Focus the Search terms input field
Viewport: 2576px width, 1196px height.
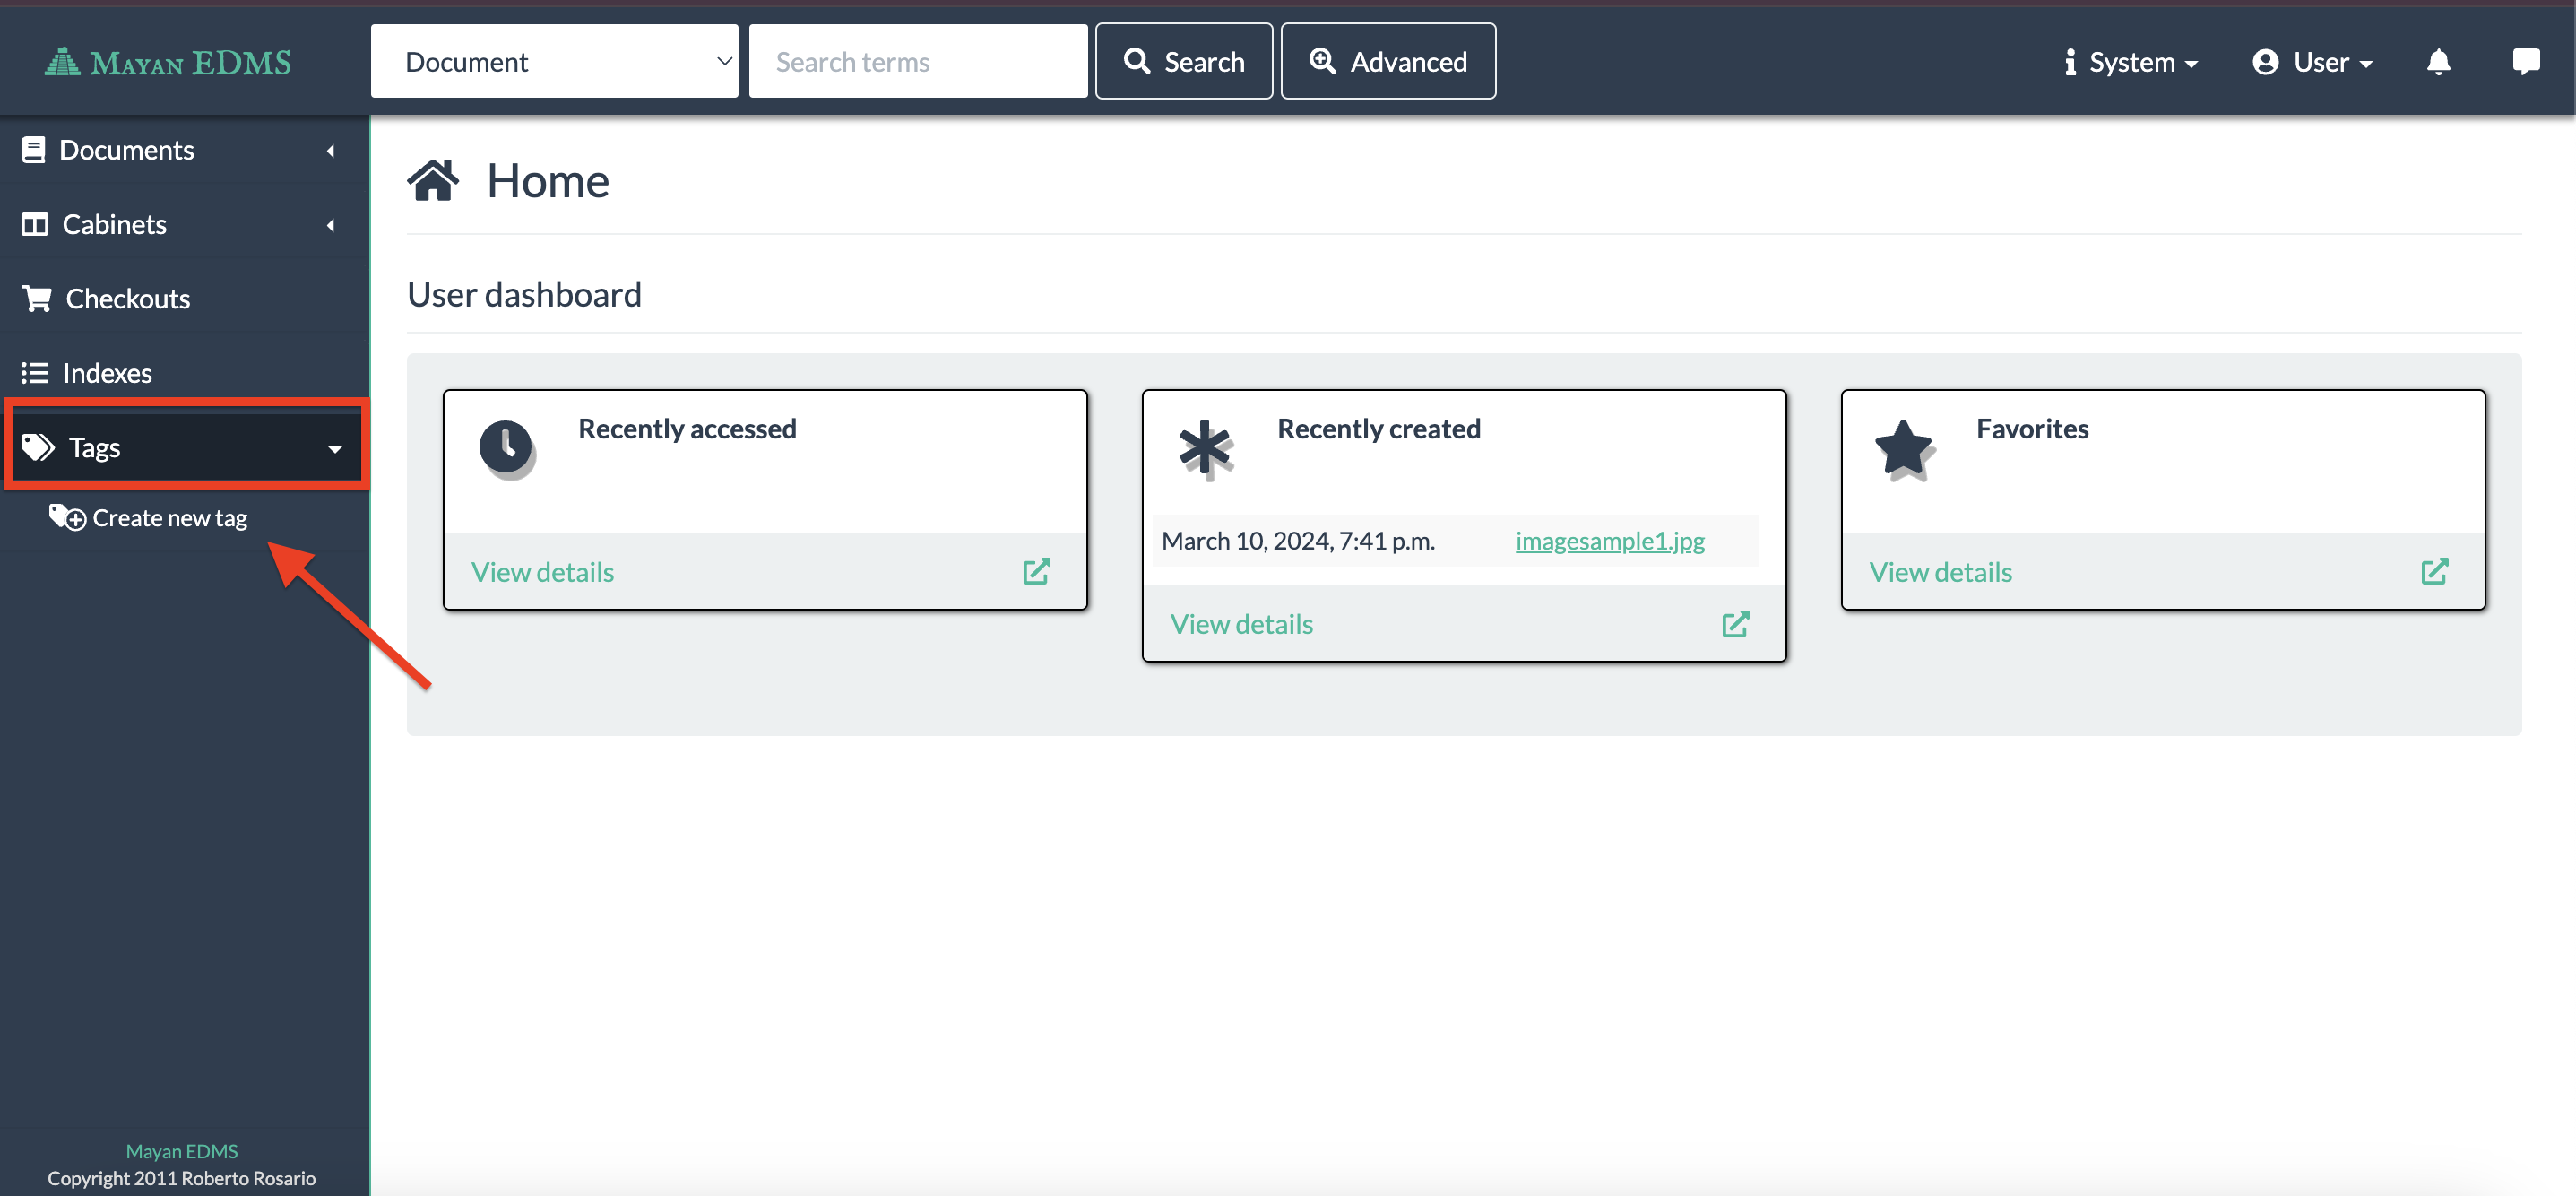click(918, 62)
